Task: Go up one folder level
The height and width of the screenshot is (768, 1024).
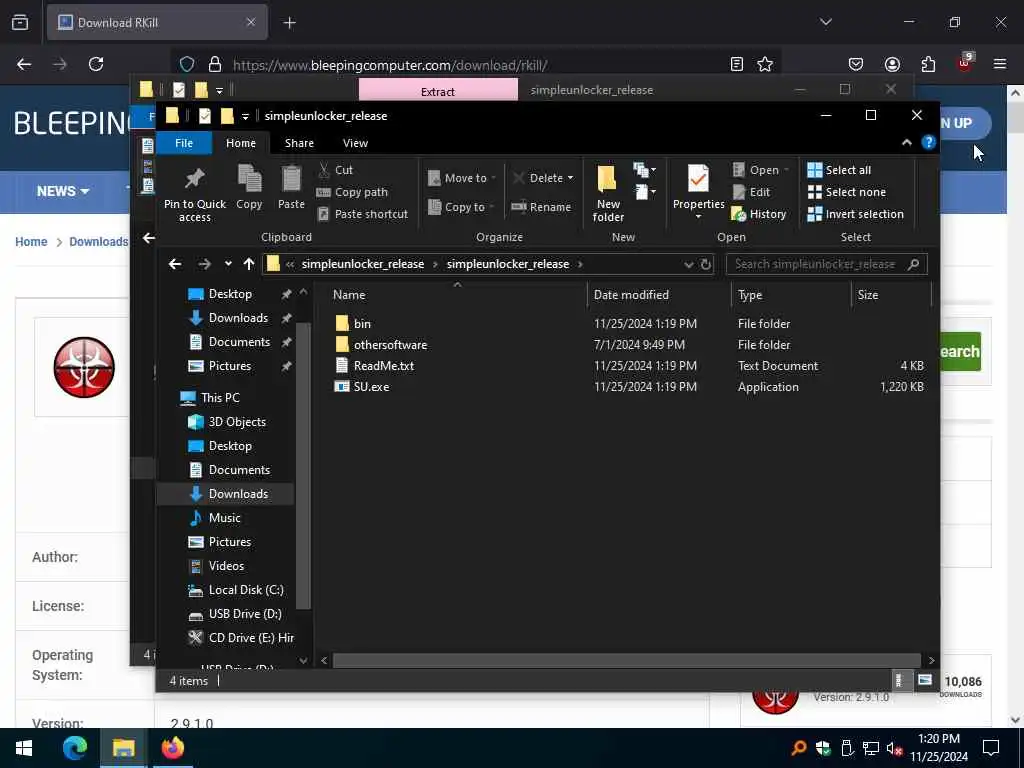Action: (x=249, y=264)
